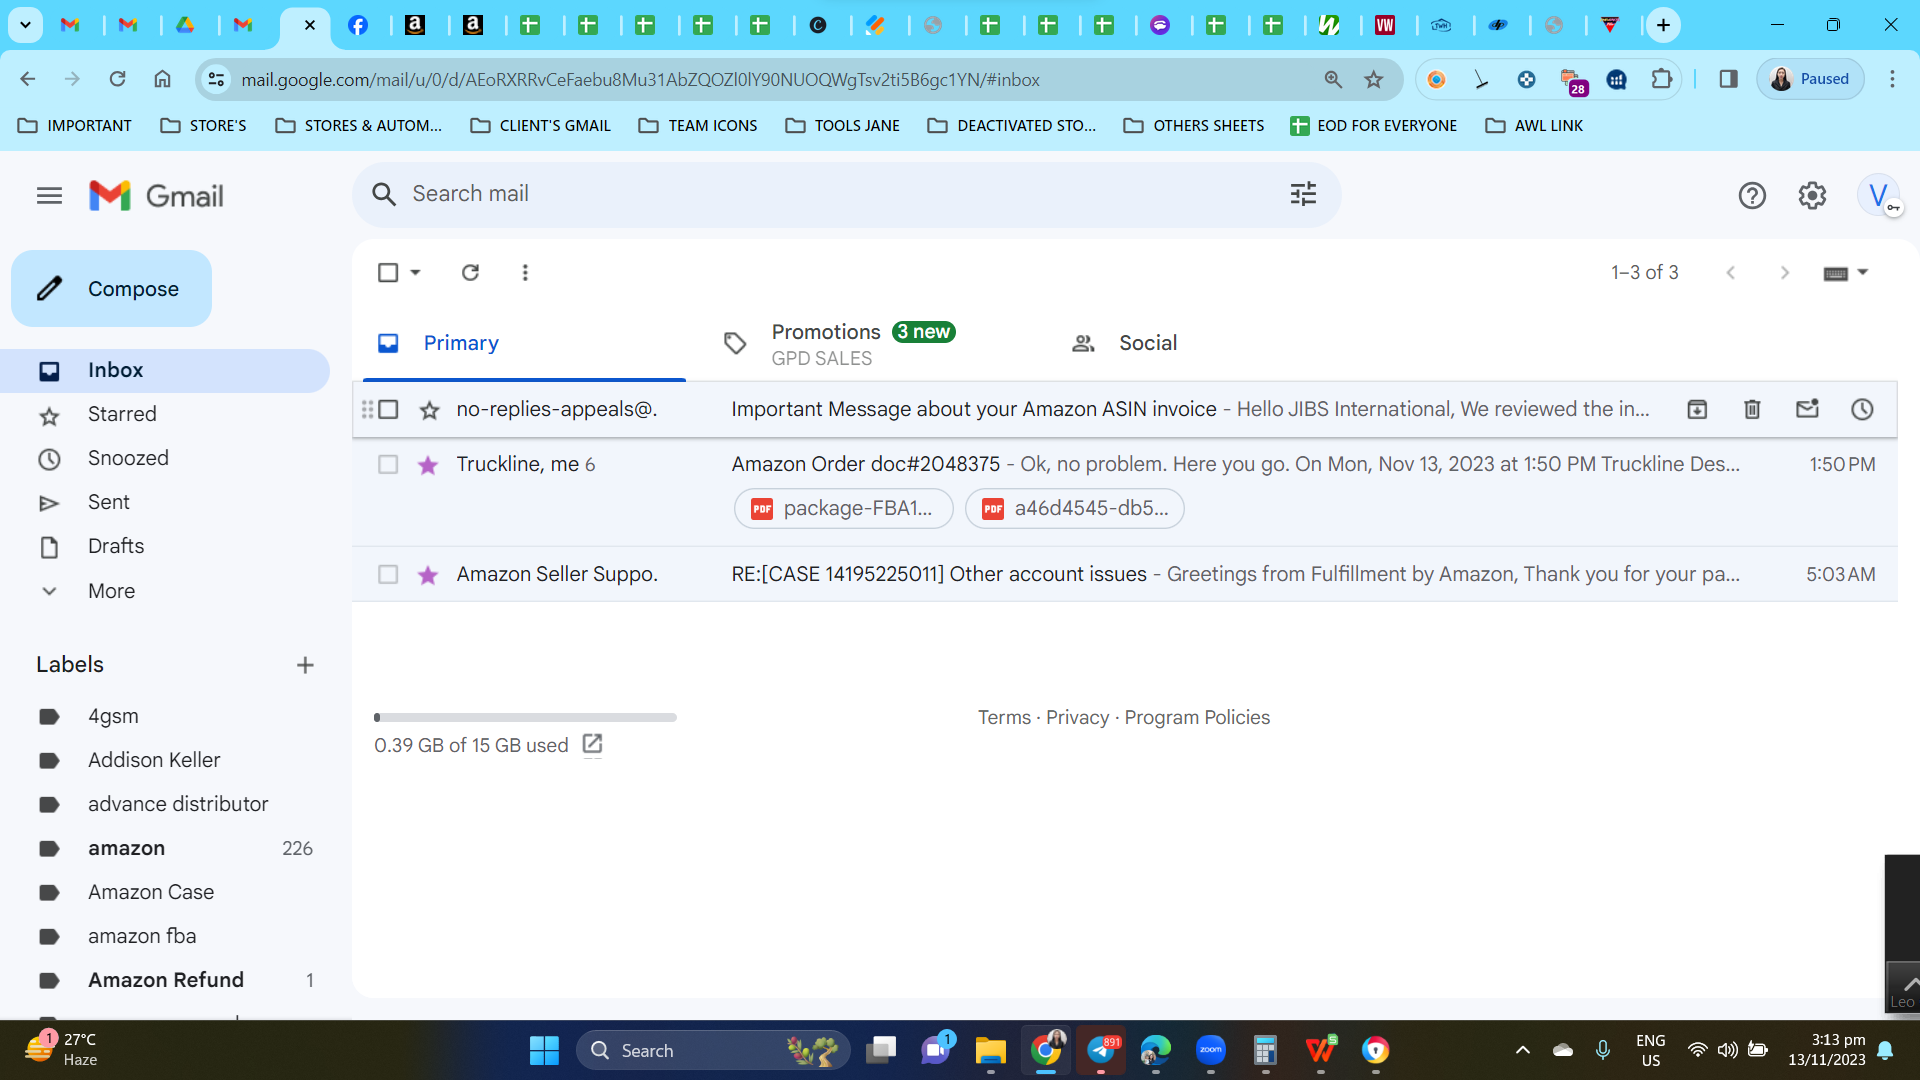The width and height of the screenshot is (1920, 1080).
Task: Open storage management link icon
Action: pyautogui.click(x=592, y=744)
